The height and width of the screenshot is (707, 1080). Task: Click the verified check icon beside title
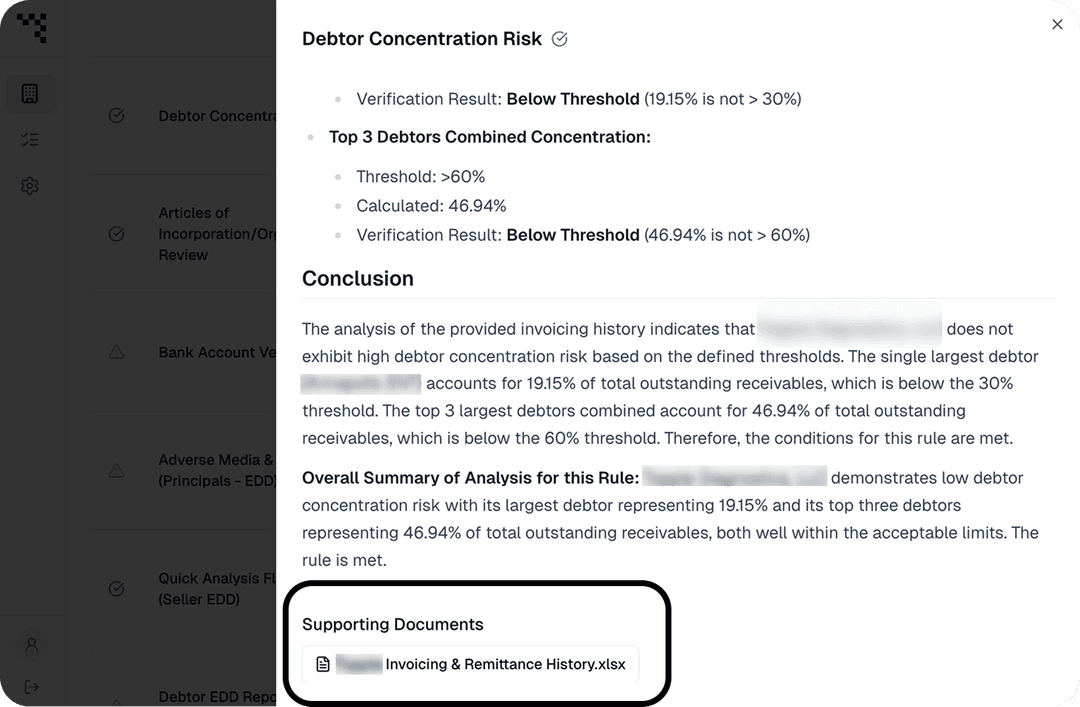560,39
